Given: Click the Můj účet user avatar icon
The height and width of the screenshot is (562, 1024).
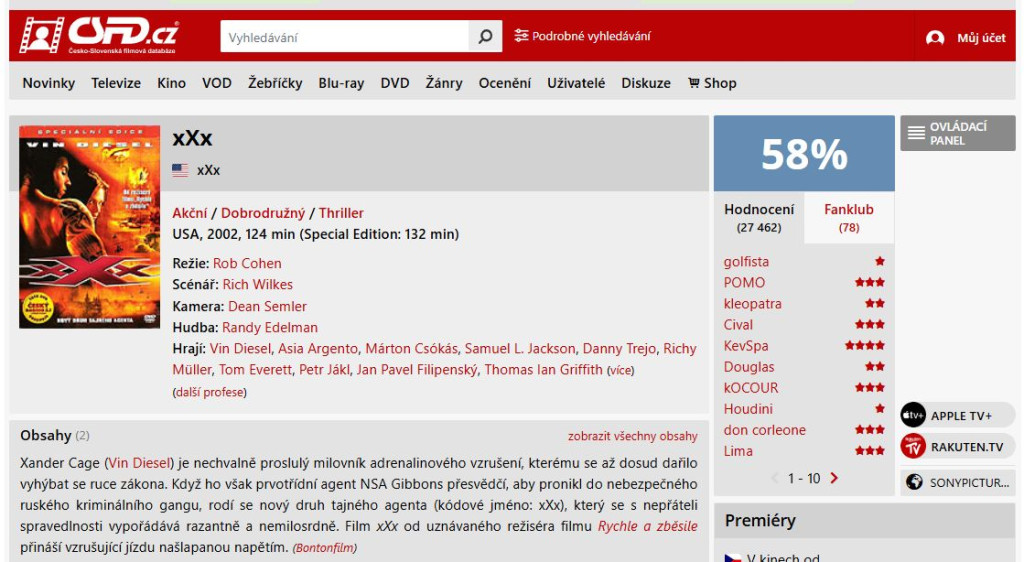Looking at the screenshot, I should [x=935, y=38].
